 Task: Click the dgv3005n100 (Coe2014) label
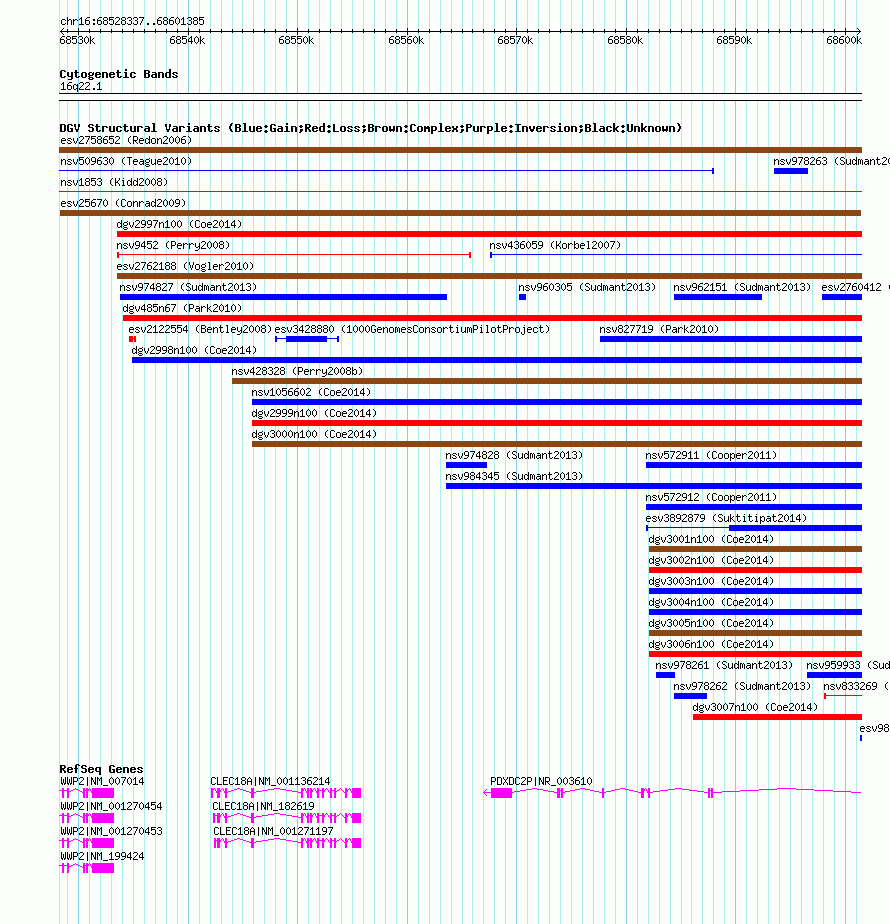click(x=711, y=623)
